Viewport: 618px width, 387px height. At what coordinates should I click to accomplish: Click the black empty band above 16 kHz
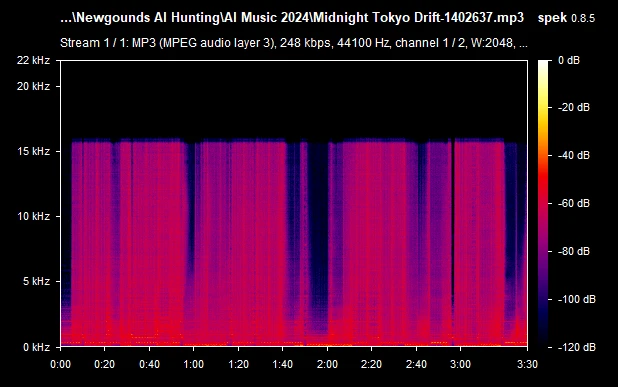click(x=294, y=99)
